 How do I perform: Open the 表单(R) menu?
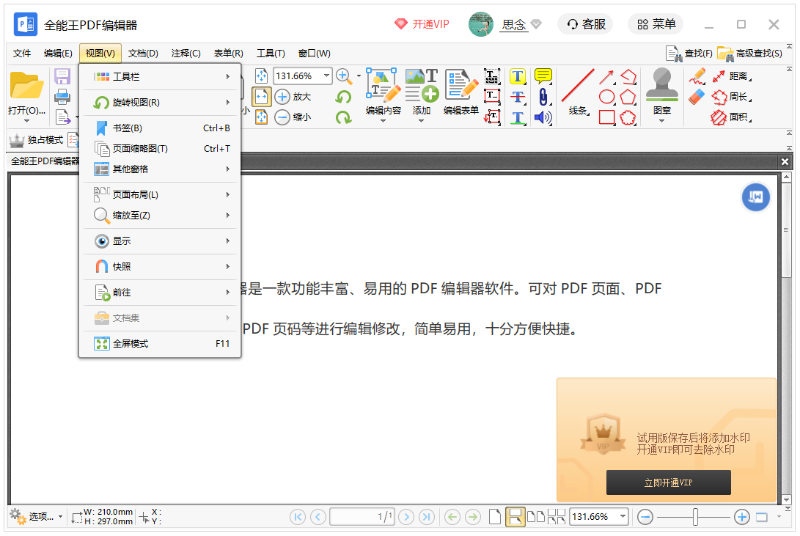229,53
